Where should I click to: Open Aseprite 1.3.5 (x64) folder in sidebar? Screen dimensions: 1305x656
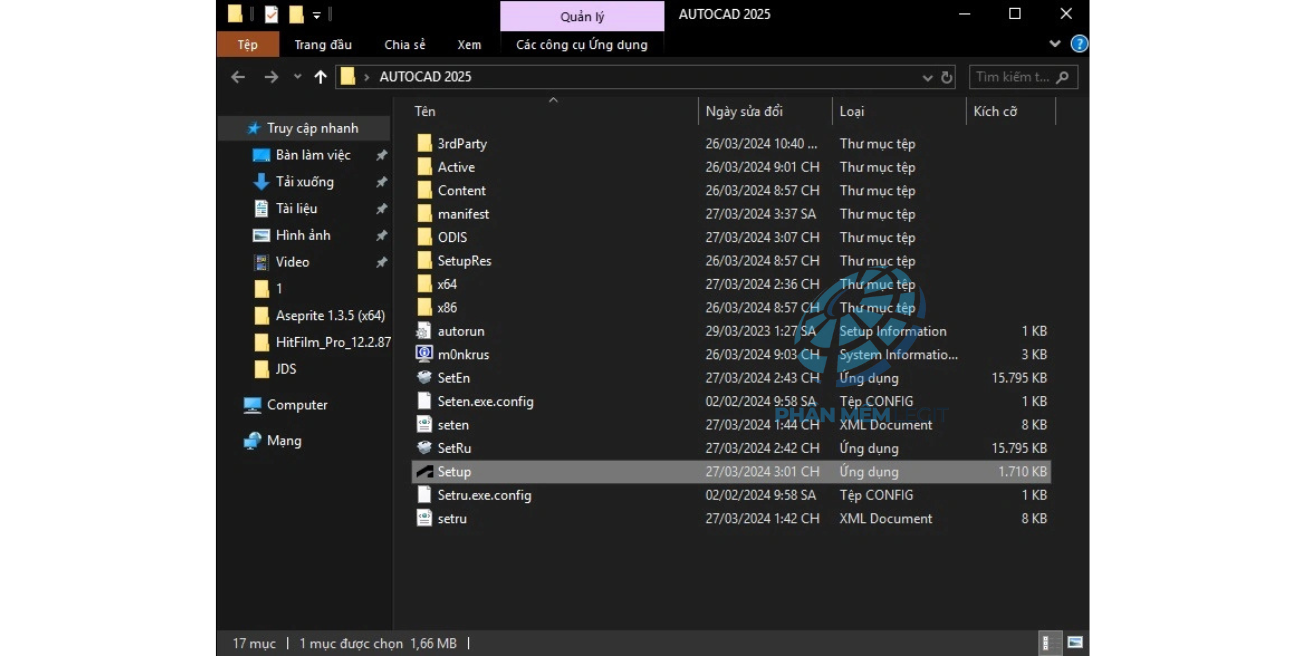tap(330, 315)
